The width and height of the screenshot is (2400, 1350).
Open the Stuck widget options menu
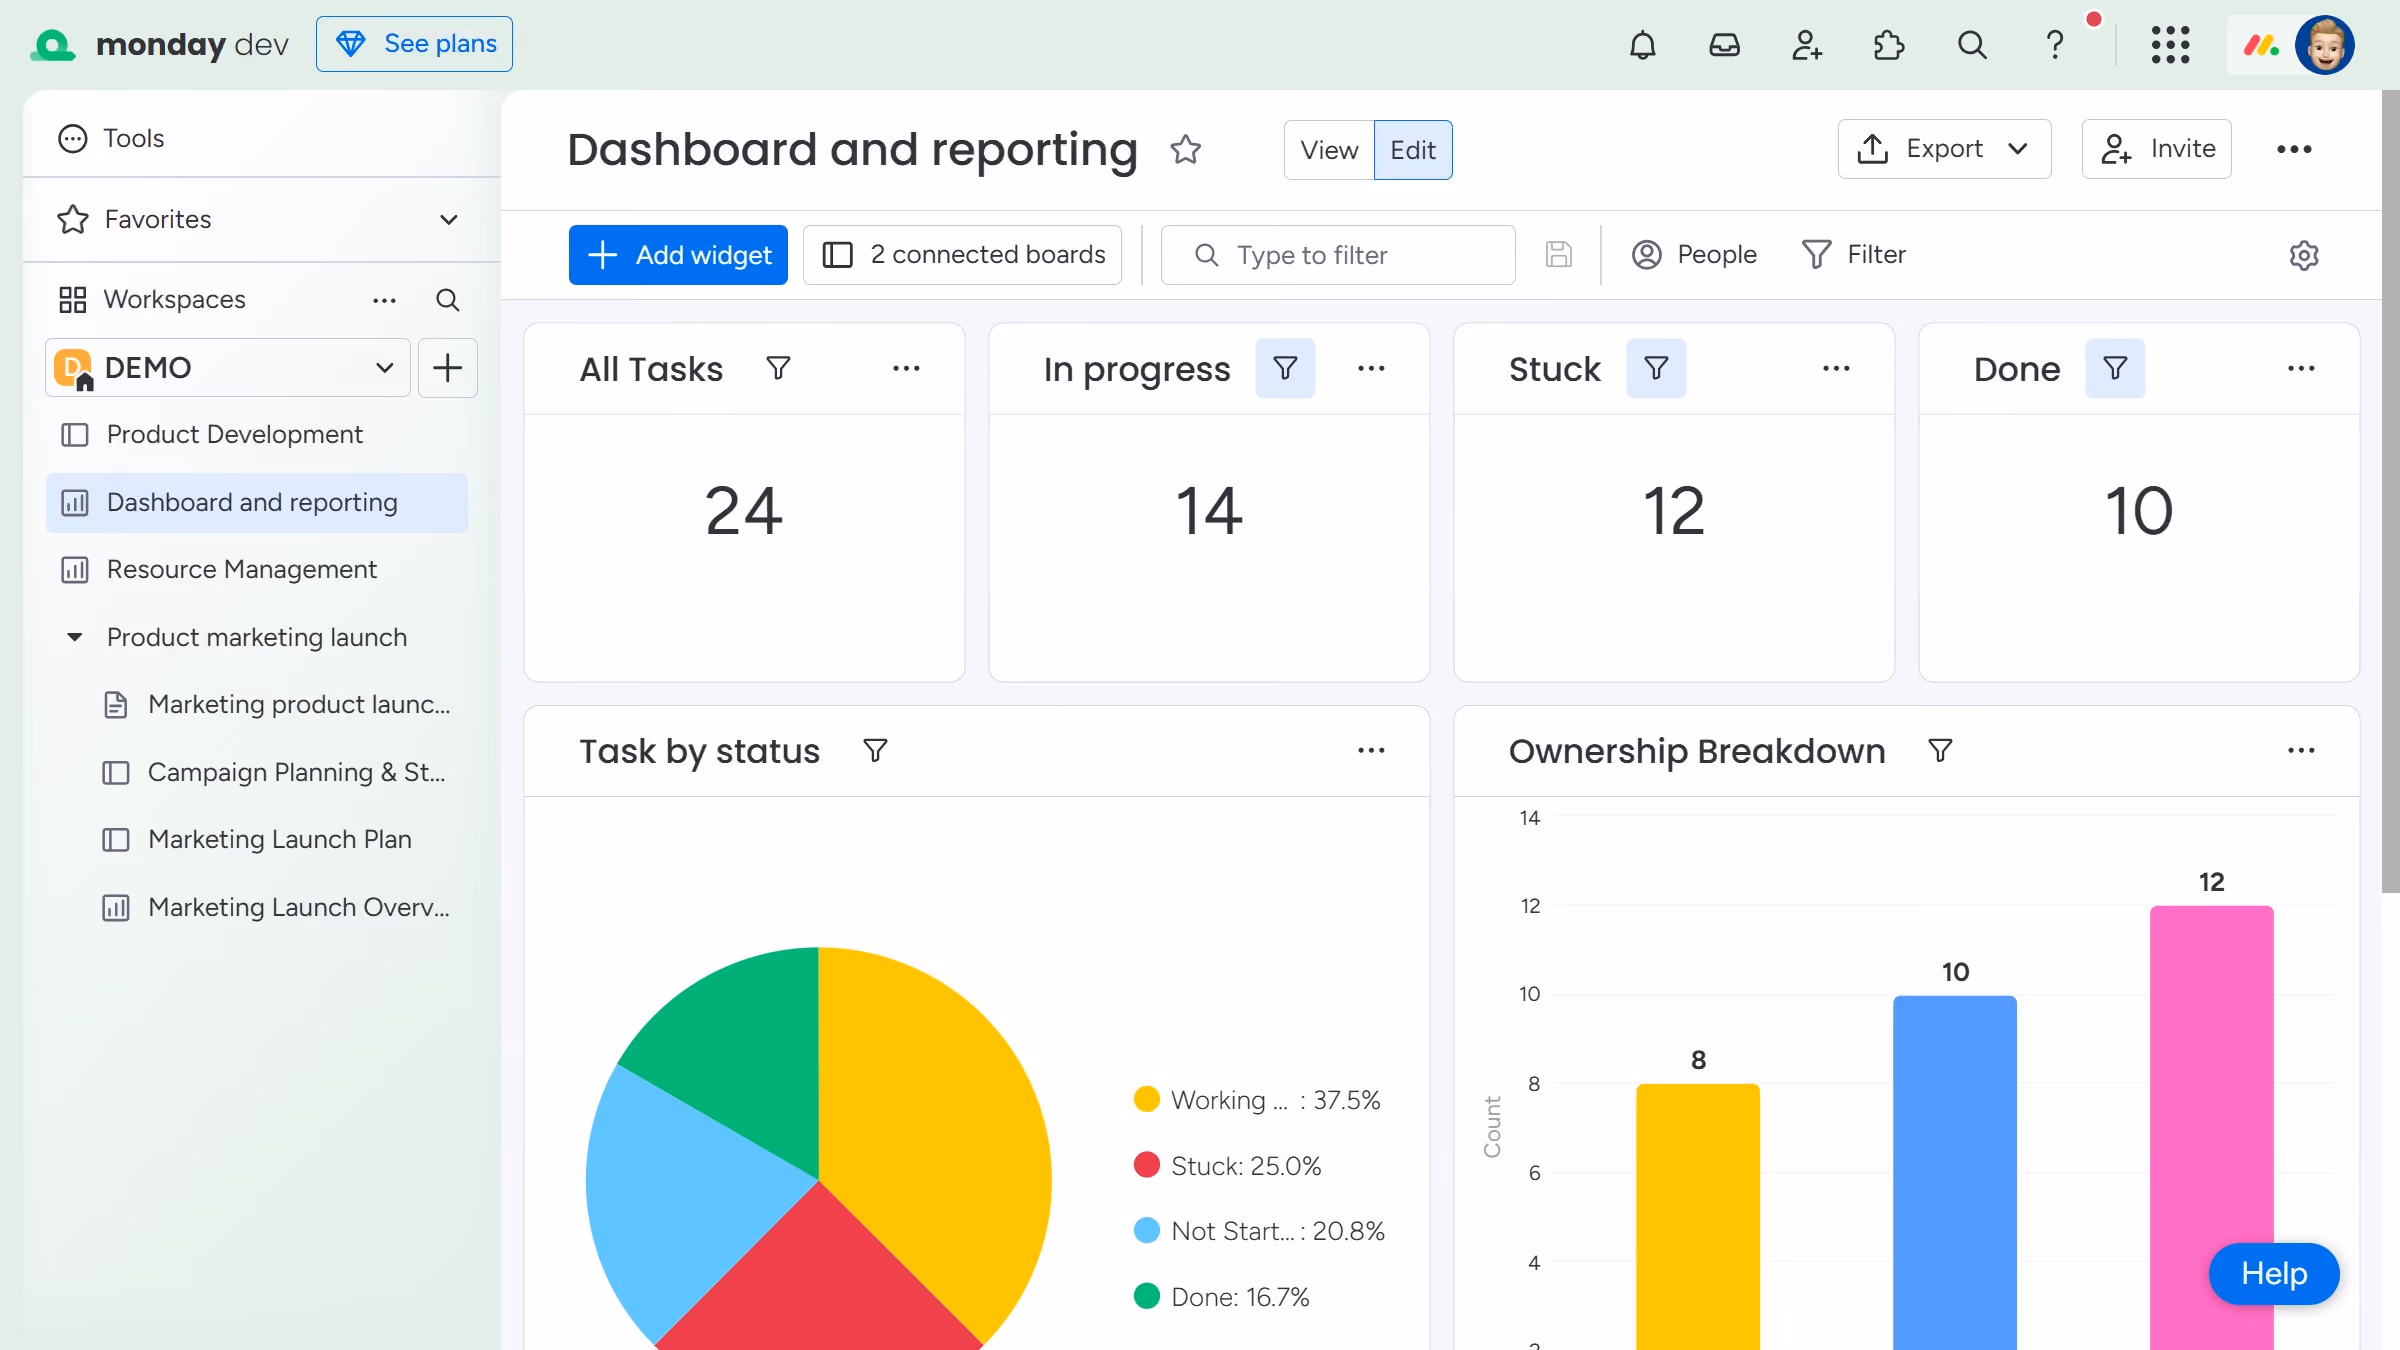1836,369
